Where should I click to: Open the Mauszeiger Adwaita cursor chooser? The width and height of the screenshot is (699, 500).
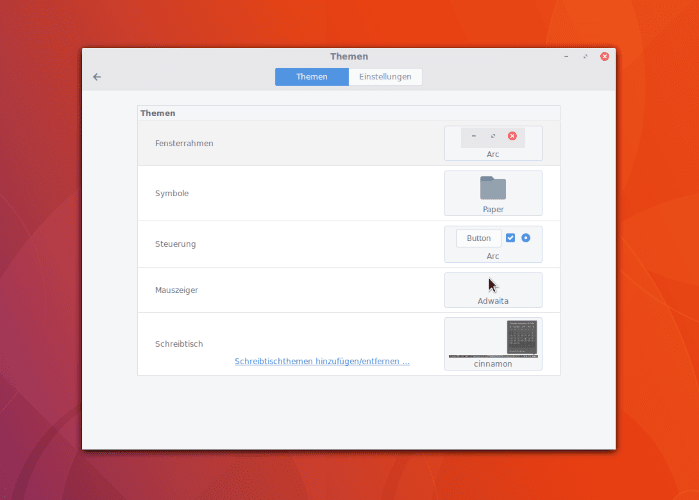[493, 290]
